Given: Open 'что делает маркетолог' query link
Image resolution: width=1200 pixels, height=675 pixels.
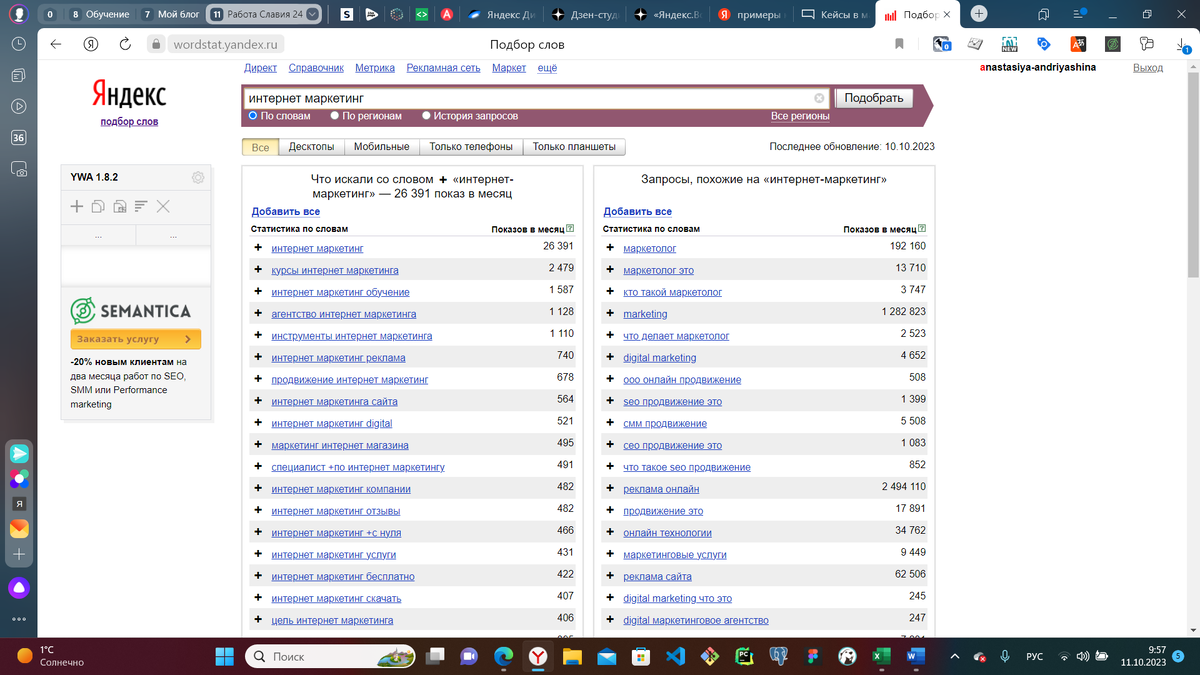Looking at the screenshot, I should (x=676, y=336).
